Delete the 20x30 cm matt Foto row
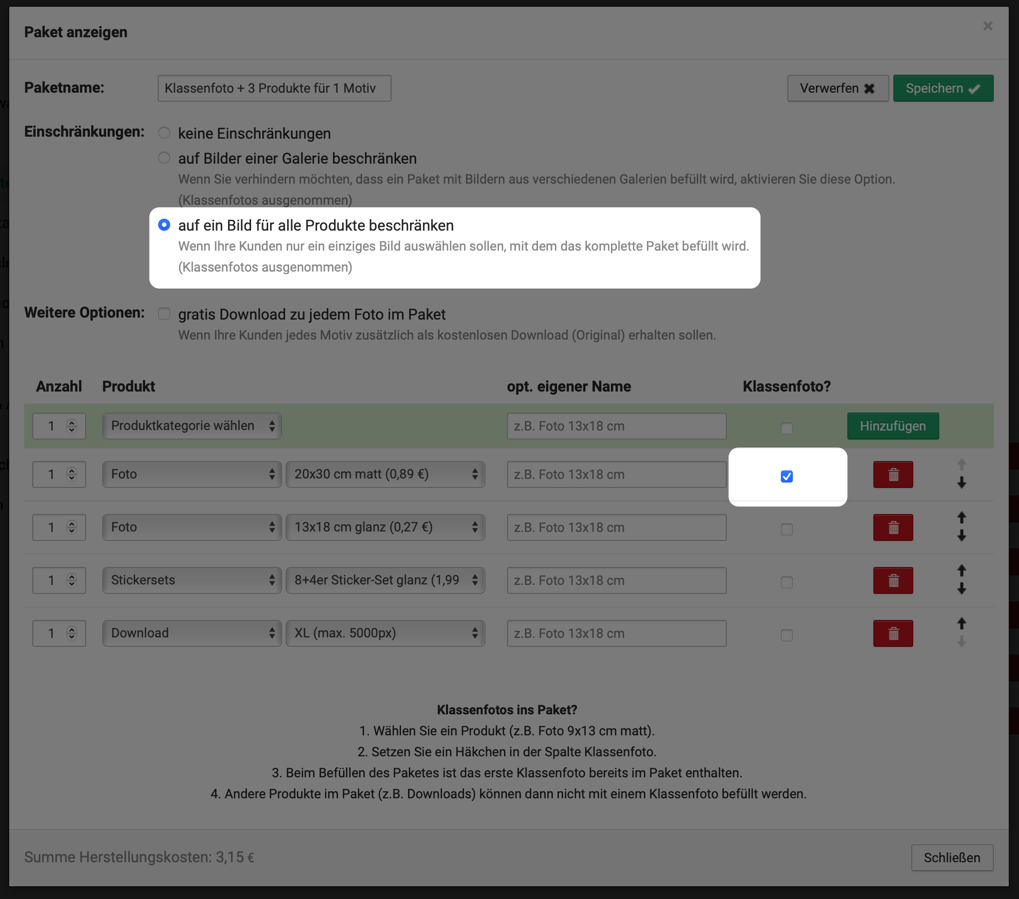Image resolution: width=1019 pixels, height=899 pixels. [x=892, y=475]
